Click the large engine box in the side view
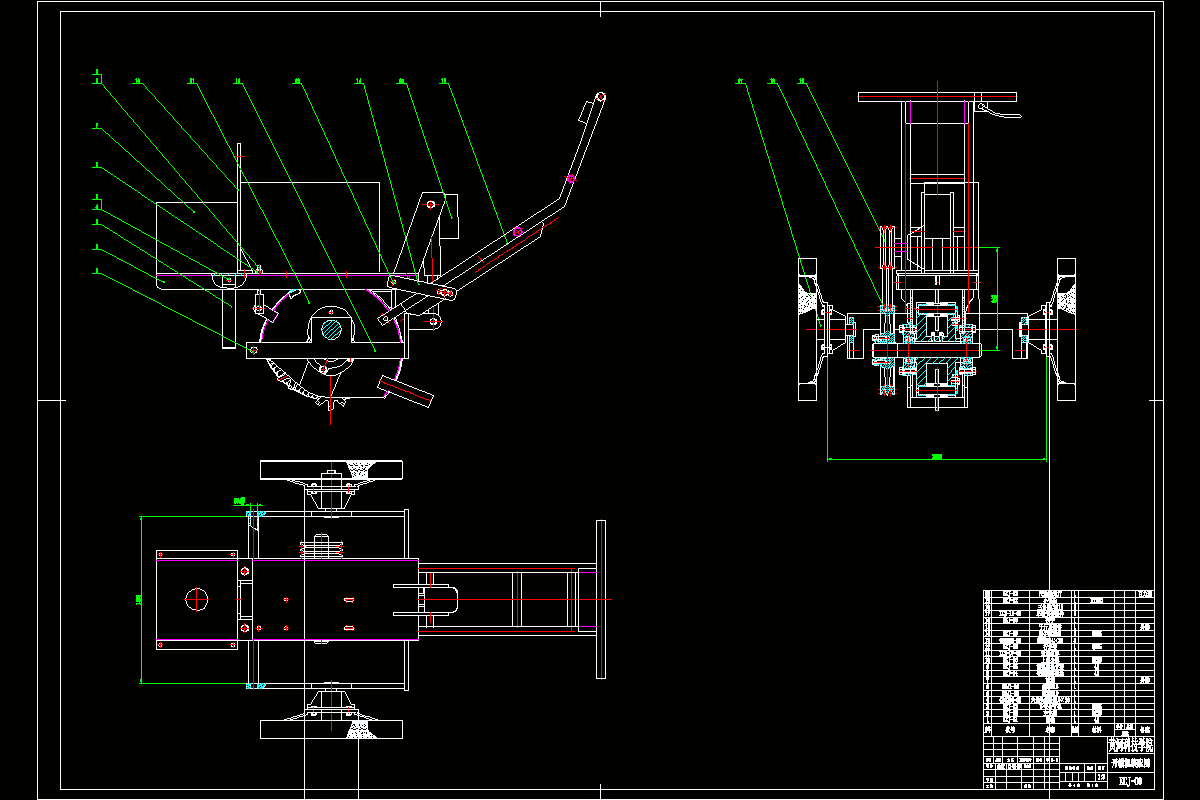This screenshot has width=1200, height=800. [x=311, y=227]
